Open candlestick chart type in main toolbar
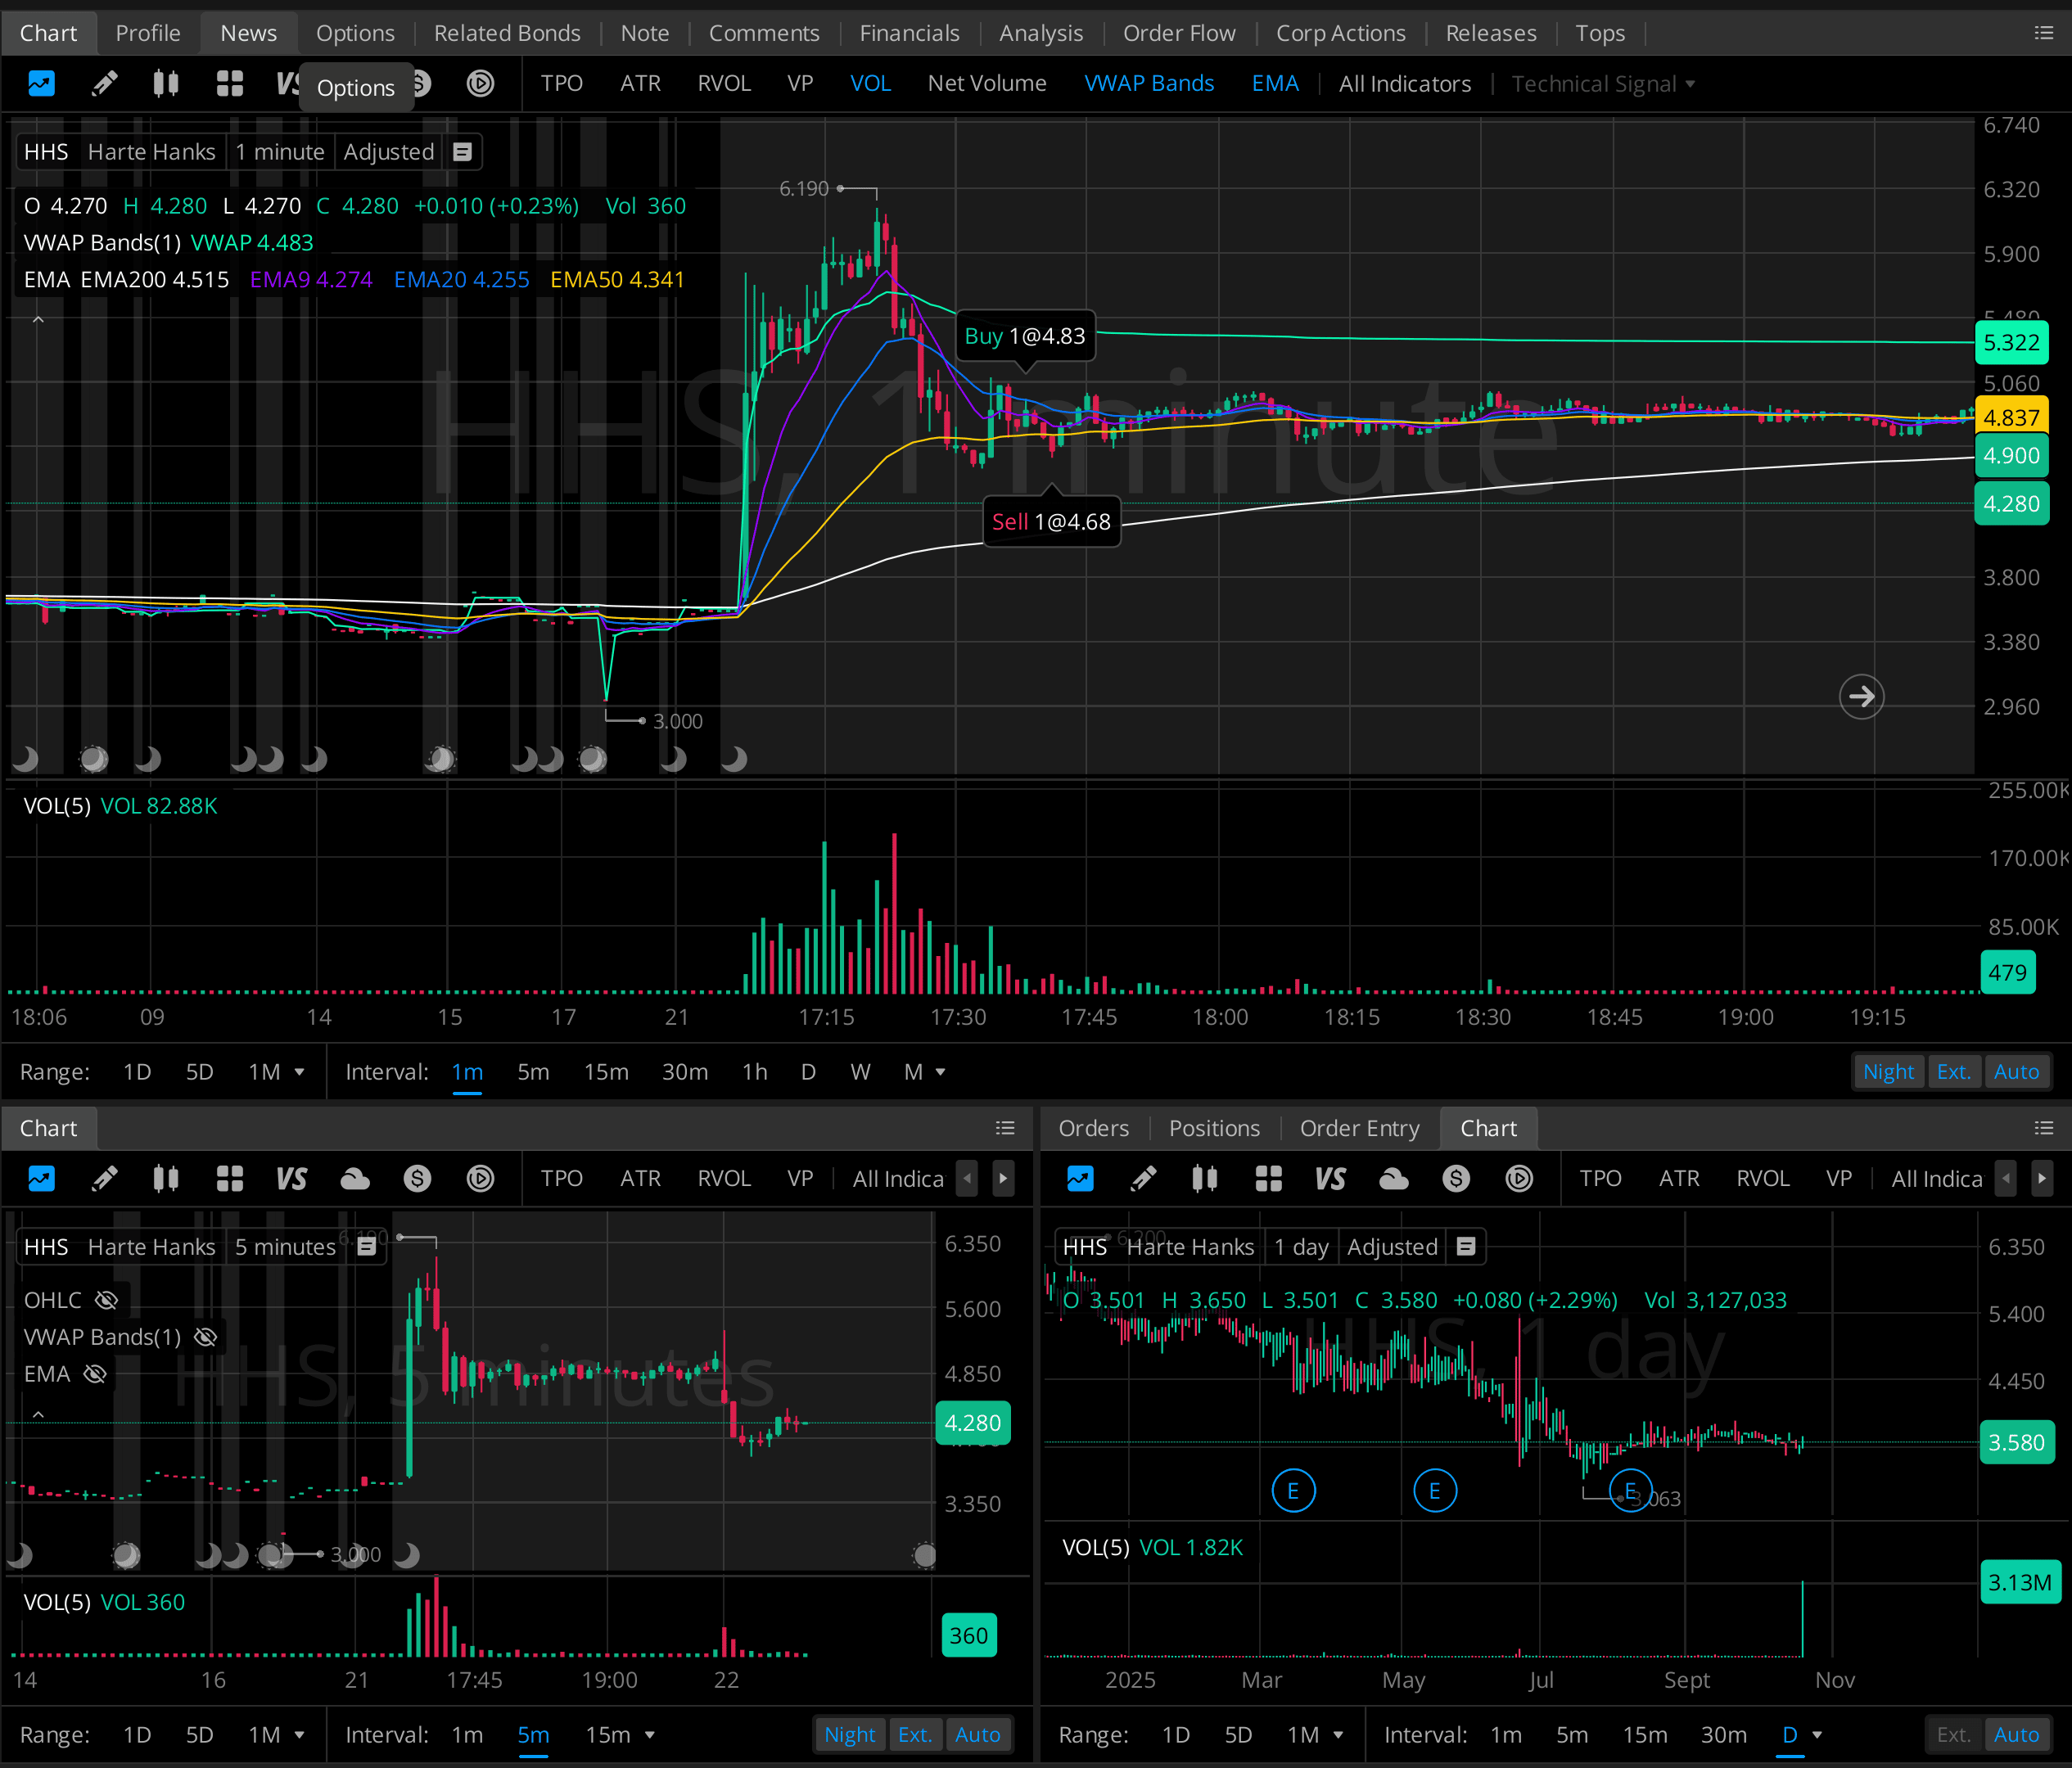Screen dimensions: 2072x1768 [166, 83]
